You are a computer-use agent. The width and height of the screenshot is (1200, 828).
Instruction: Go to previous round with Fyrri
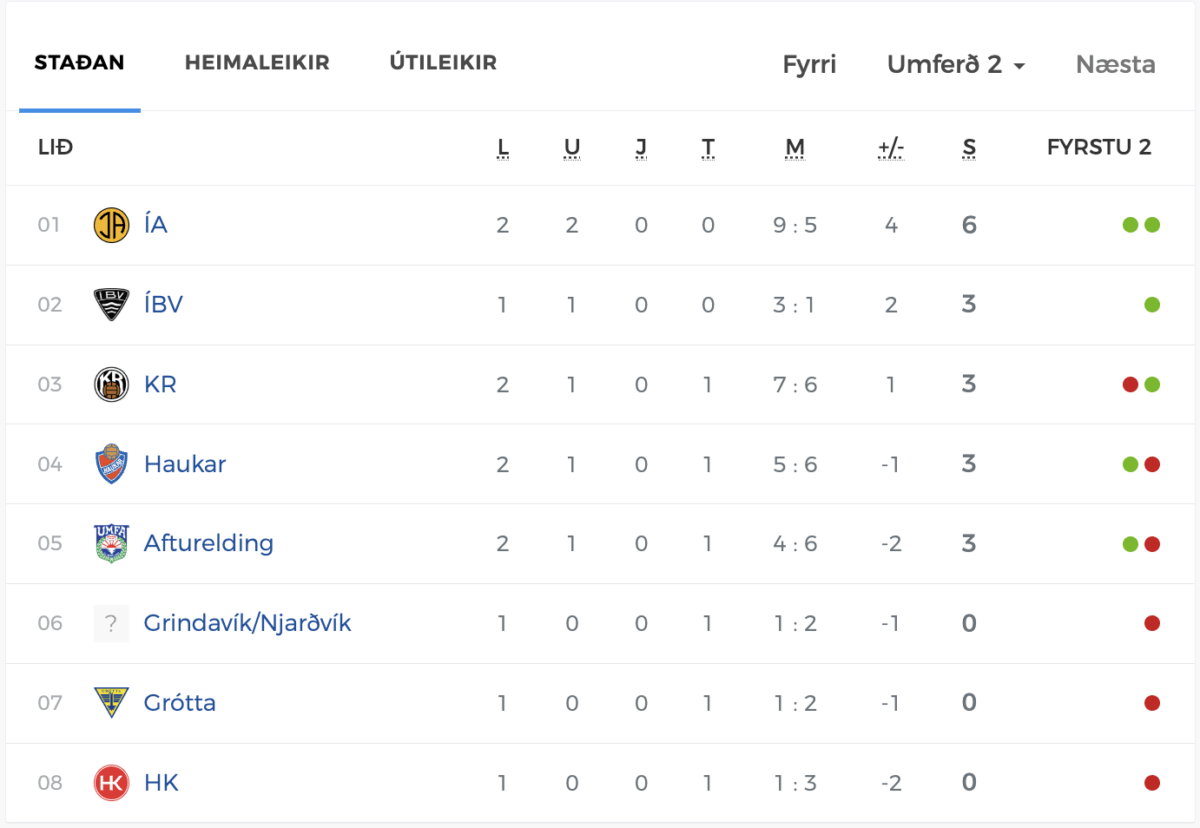pos(809,65)
